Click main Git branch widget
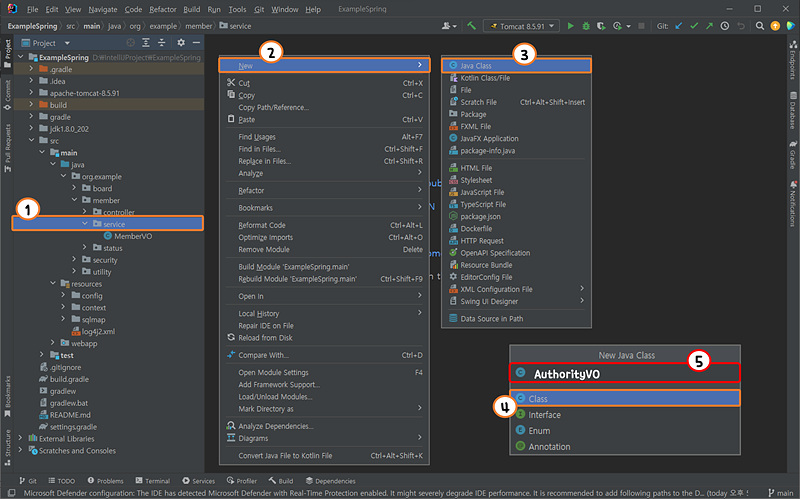800x499 pixels. (x=780, y=493)
